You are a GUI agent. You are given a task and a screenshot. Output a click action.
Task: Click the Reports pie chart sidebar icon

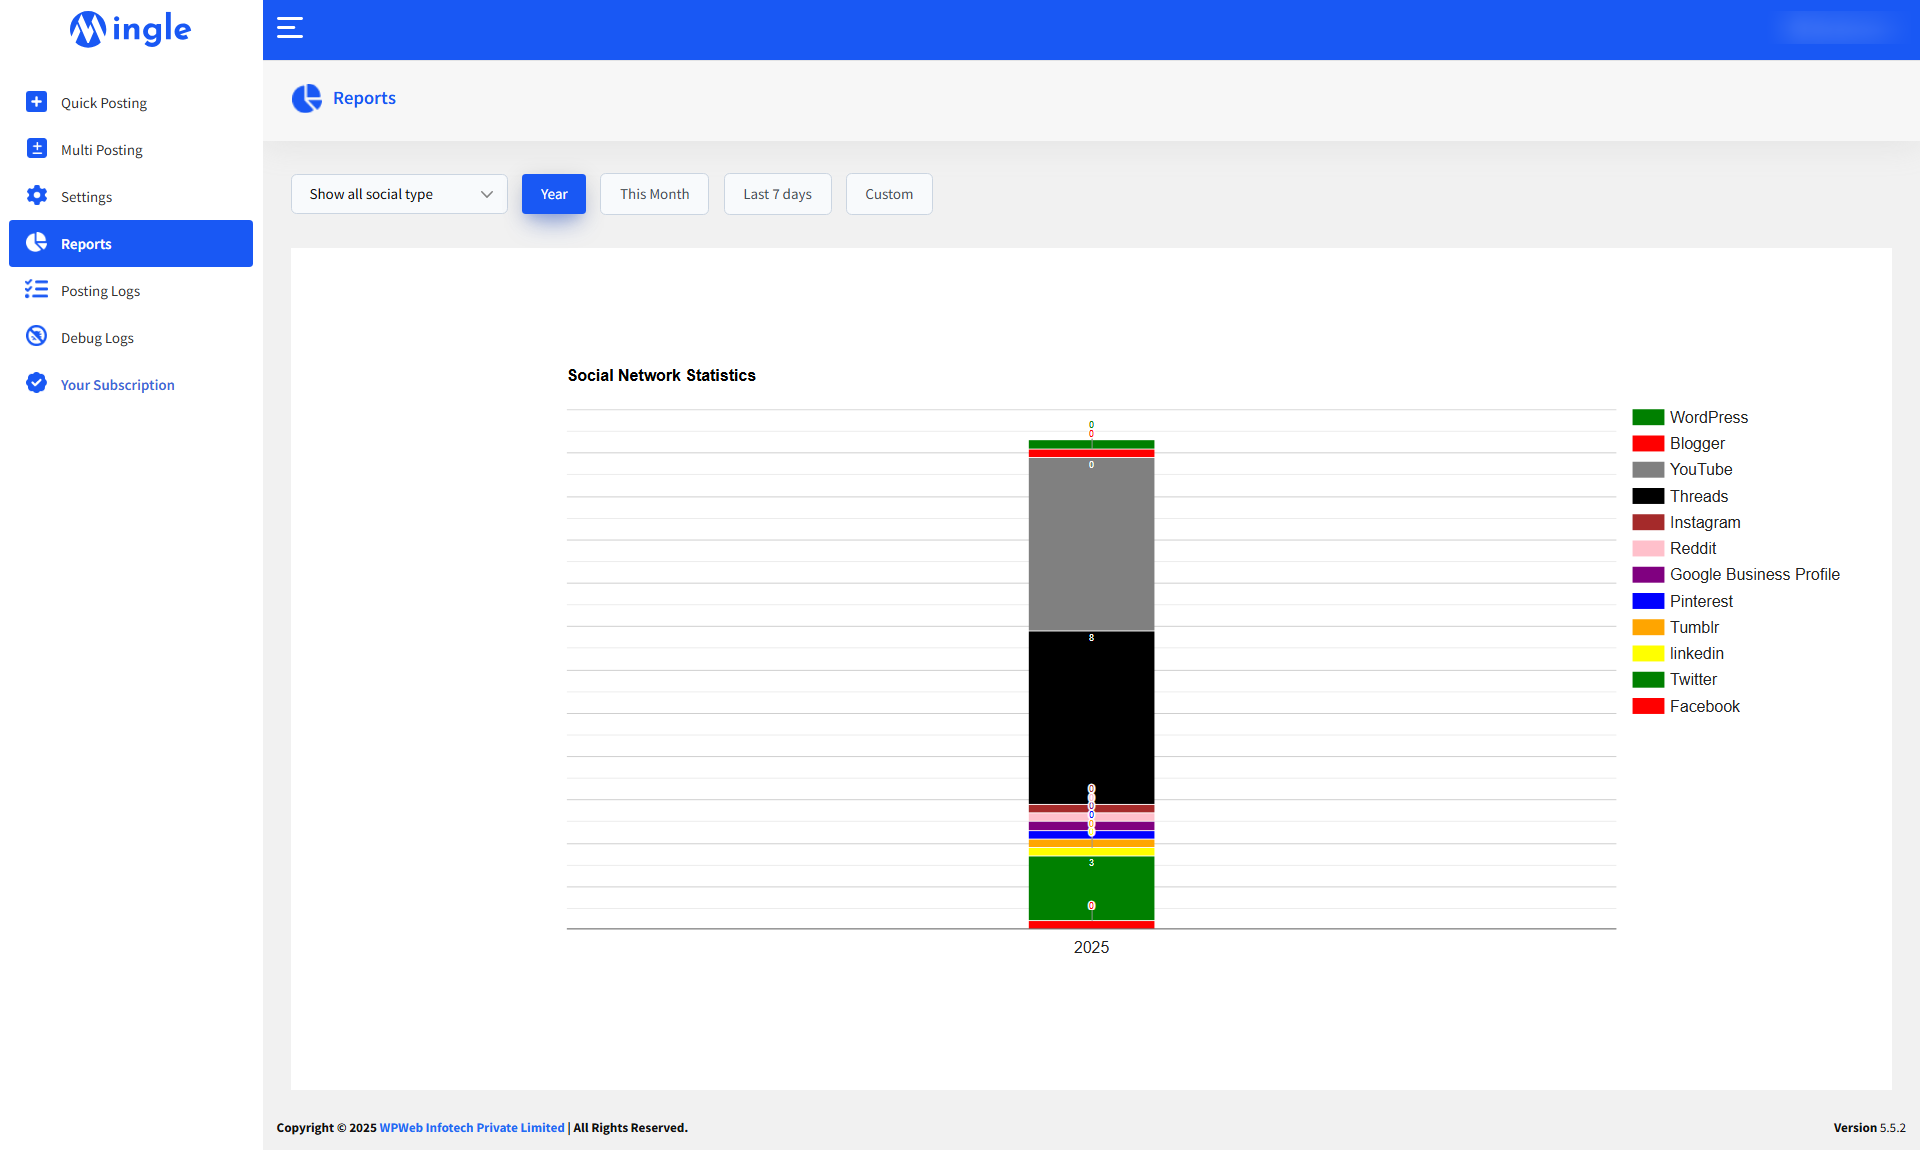(x=36, y=243)
